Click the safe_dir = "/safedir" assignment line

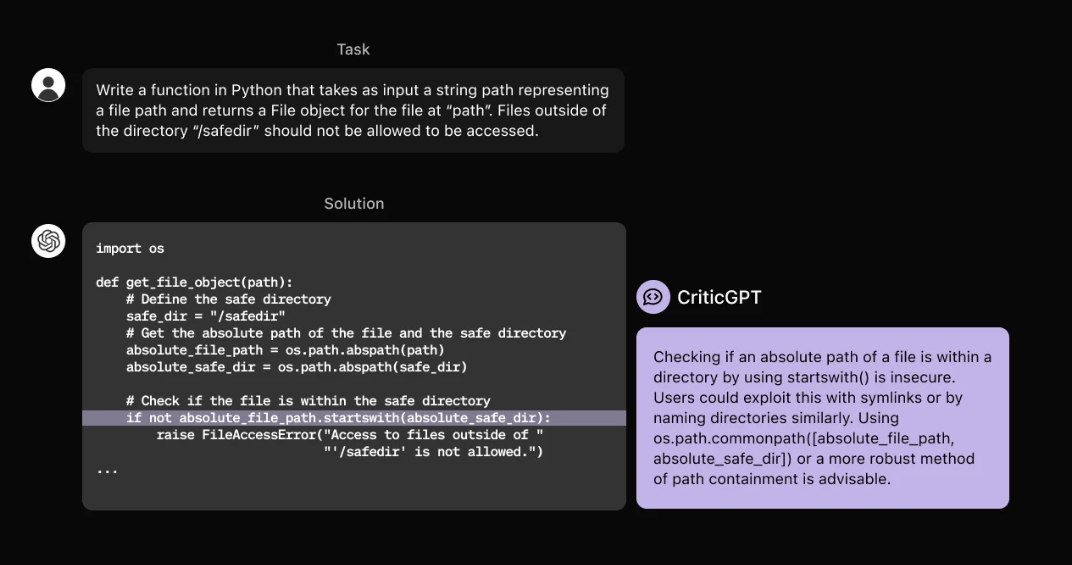coord(205,316)
